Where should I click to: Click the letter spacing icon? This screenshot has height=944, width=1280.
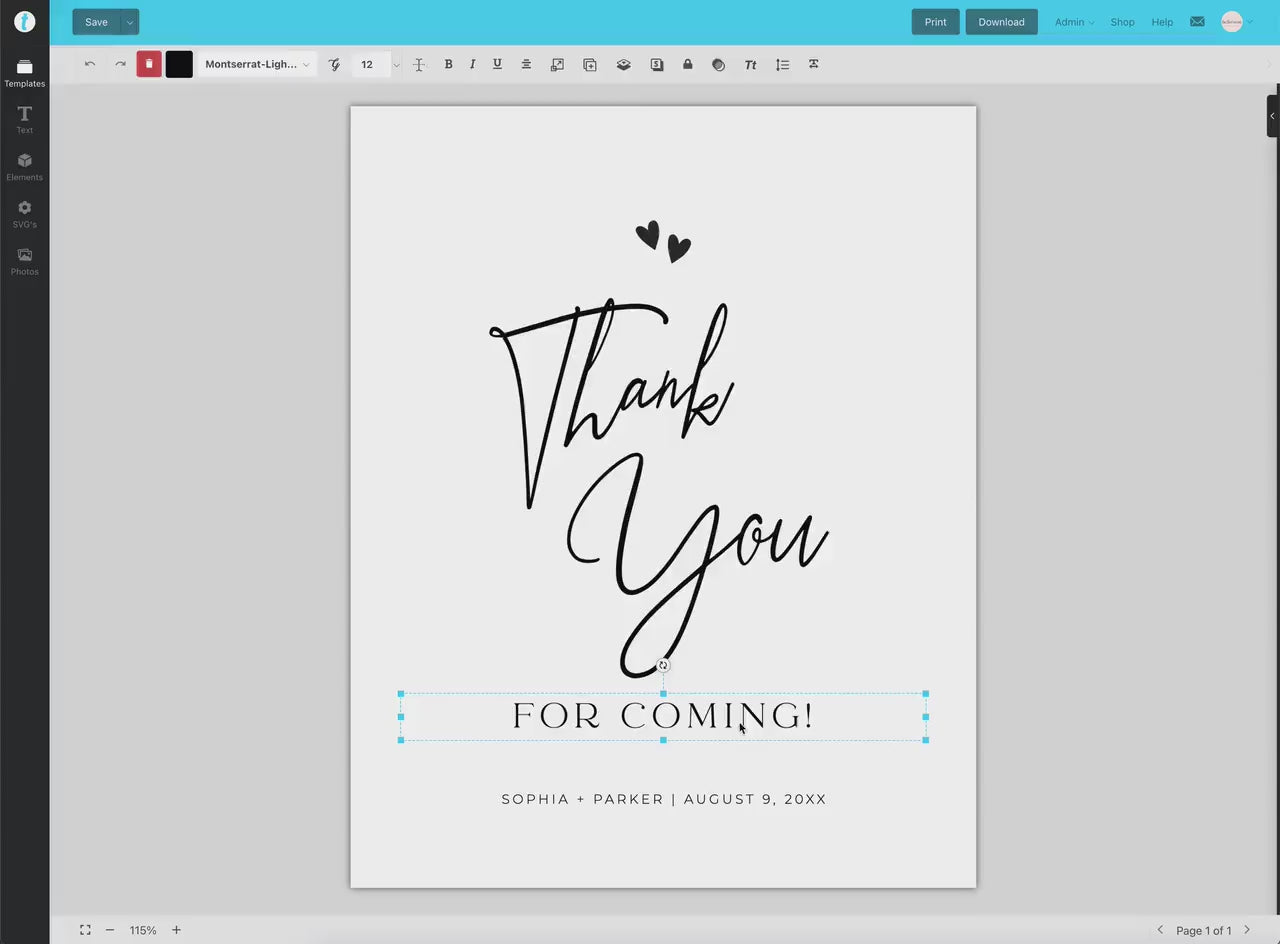tap(419, 64)
